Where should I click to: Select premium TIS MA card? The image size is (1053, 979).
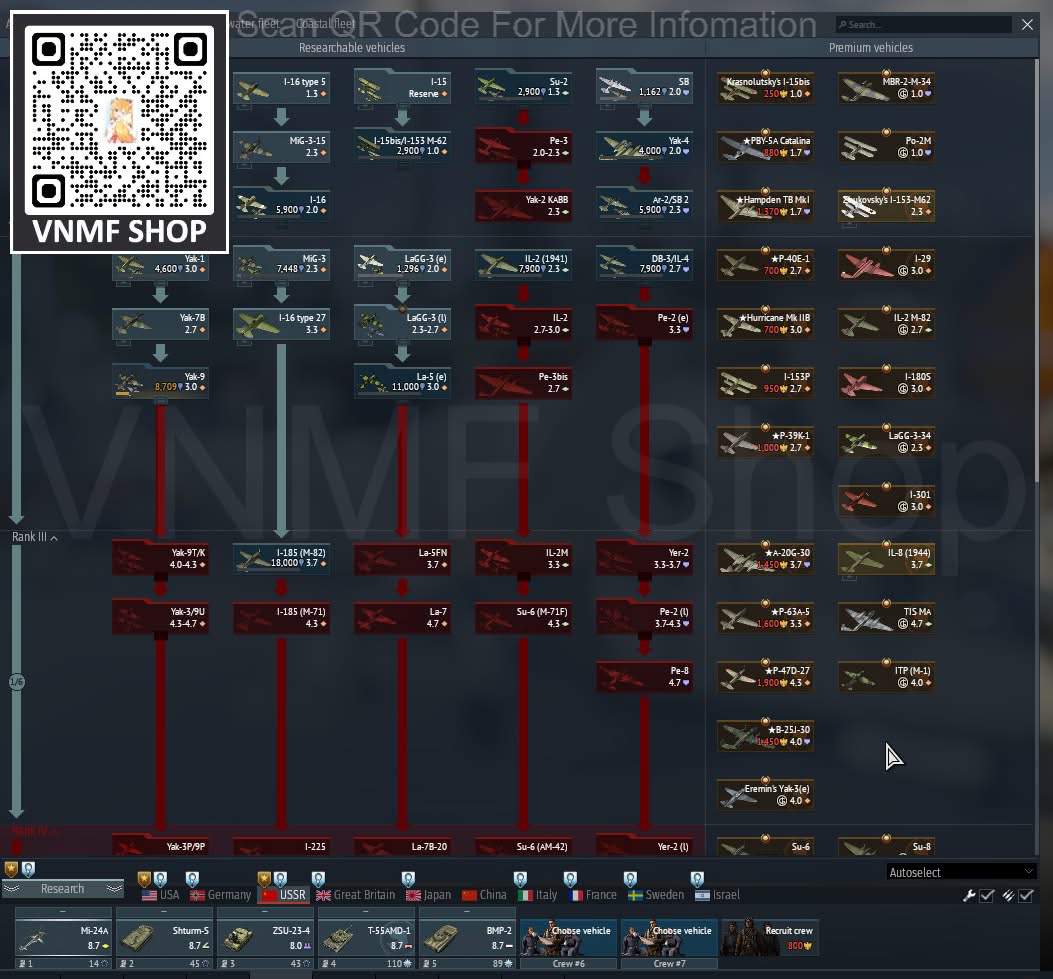[x=886, y=618]
